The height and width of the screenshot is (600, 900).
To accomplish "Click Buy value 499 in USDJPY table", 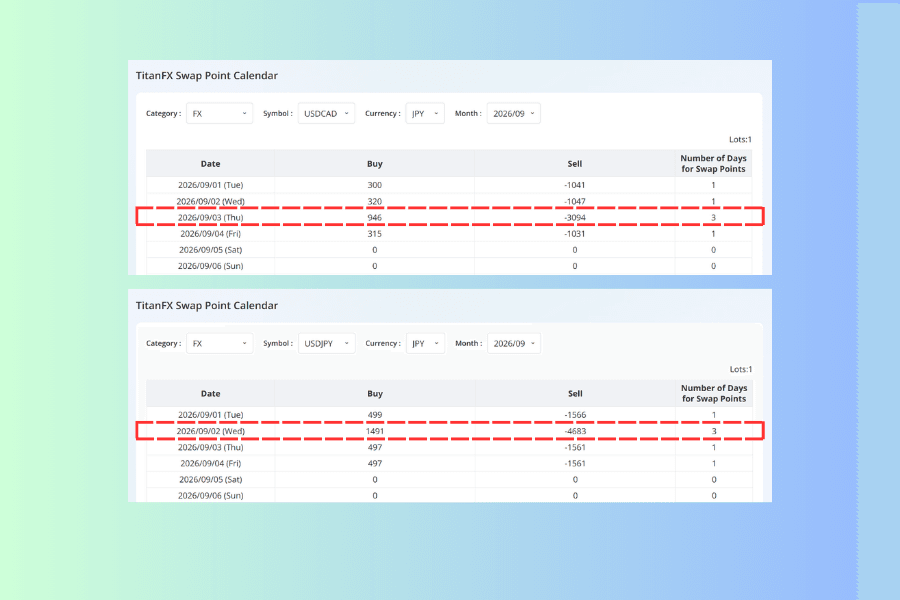I will coord(375,415).
